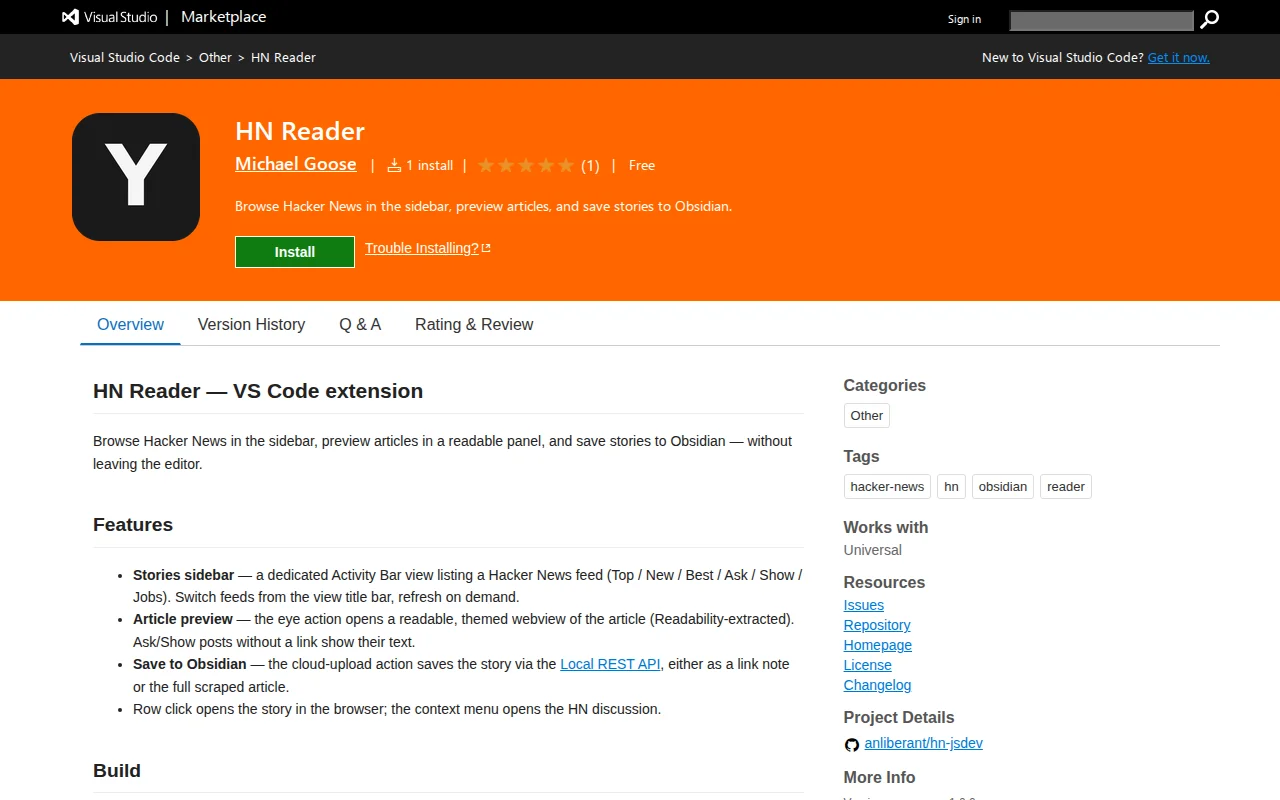
Task: Open the License resource link
Action: point(868,665)
